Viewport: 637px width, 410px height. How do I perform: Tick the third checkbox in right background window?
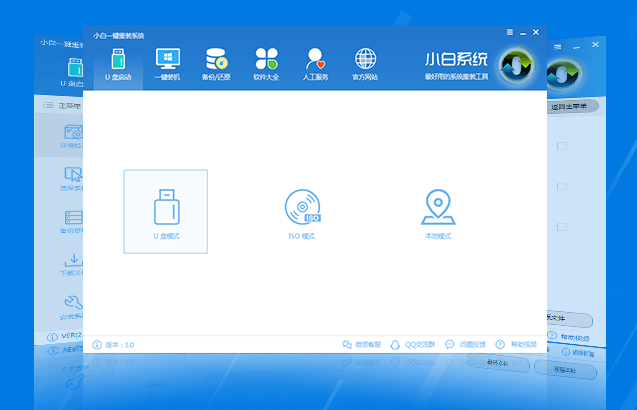[562, 227]
